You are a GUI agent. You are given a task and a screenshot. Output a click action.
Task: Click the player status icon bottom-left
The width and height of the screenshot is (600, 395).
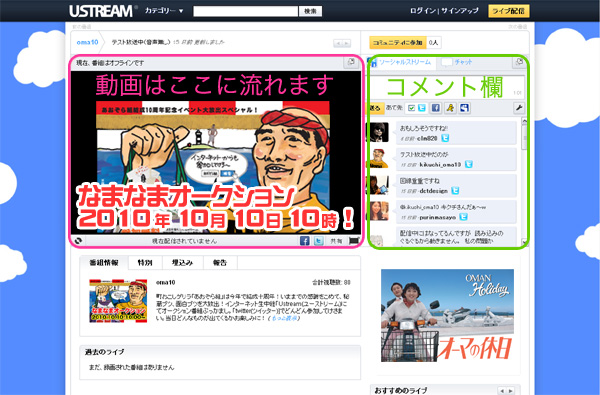coord(78,241)
